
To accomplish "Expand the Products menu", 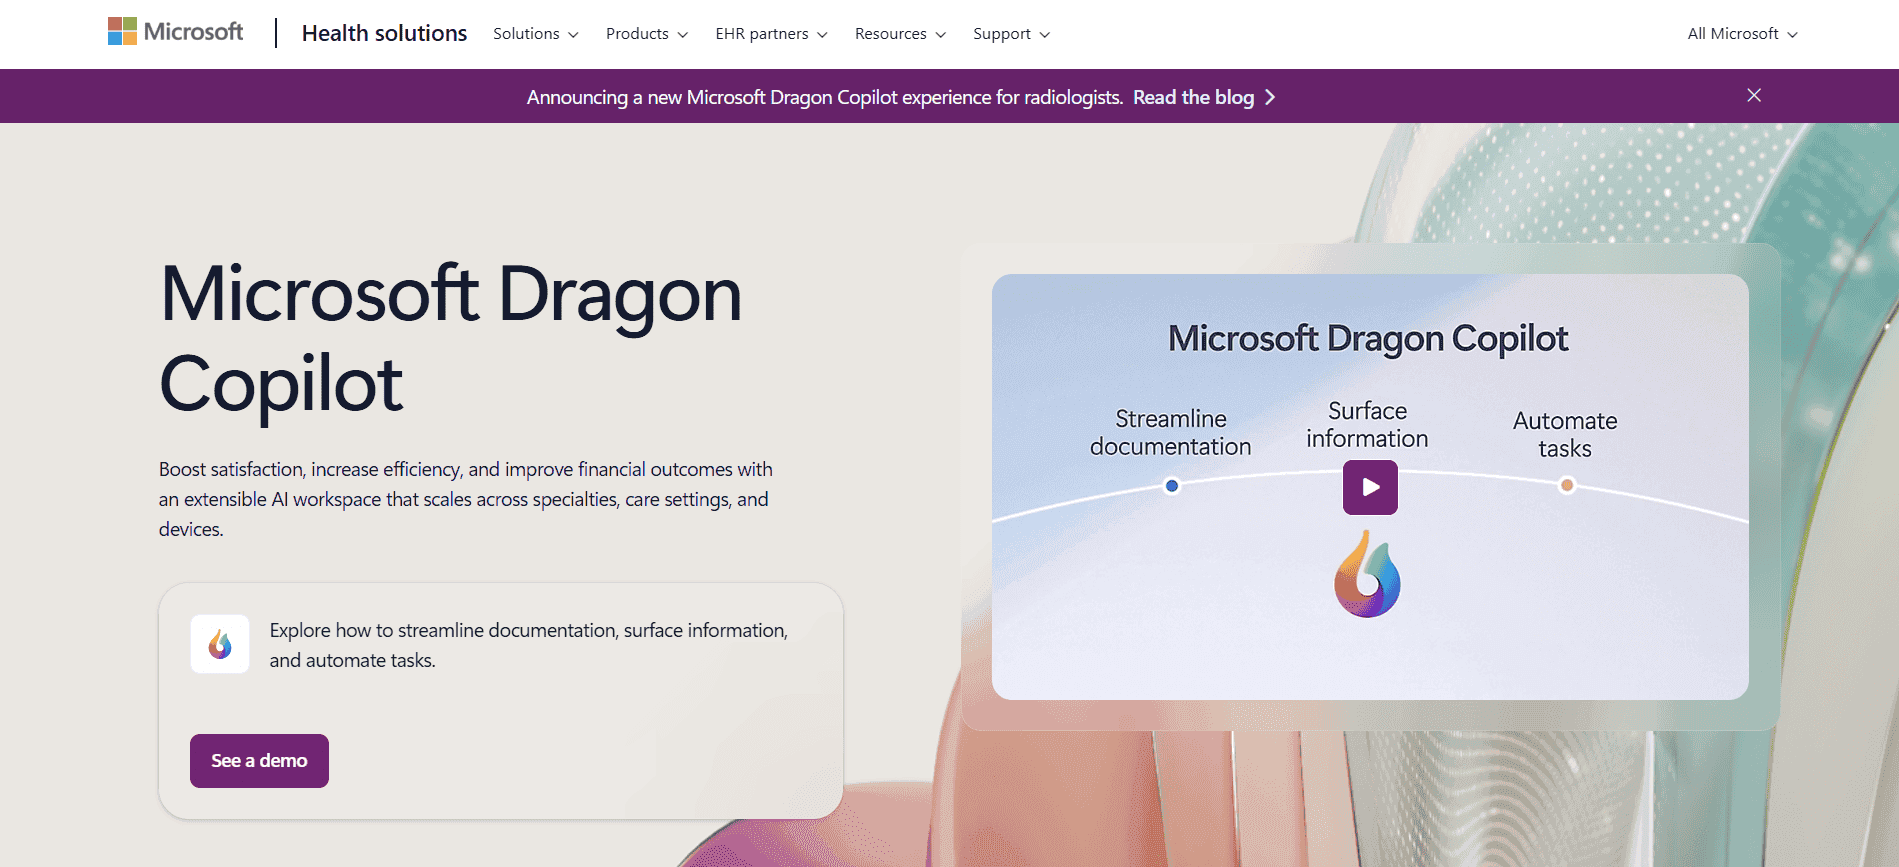I will pos(647,34).
